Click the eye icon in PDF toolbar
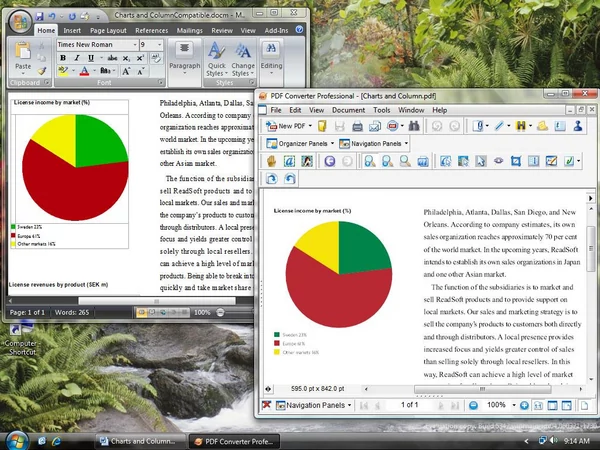Screen dimensions: 600x450 coord(498,161)
